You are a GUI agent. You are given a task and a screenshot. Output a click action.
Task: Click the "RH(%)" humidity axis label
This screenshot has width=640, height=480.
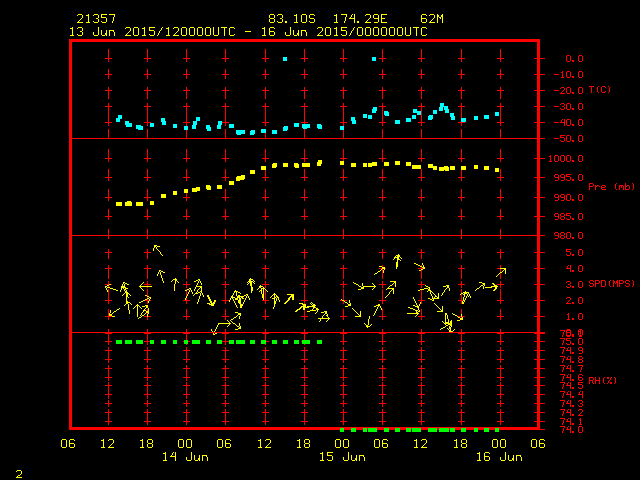tap(602, 380)
